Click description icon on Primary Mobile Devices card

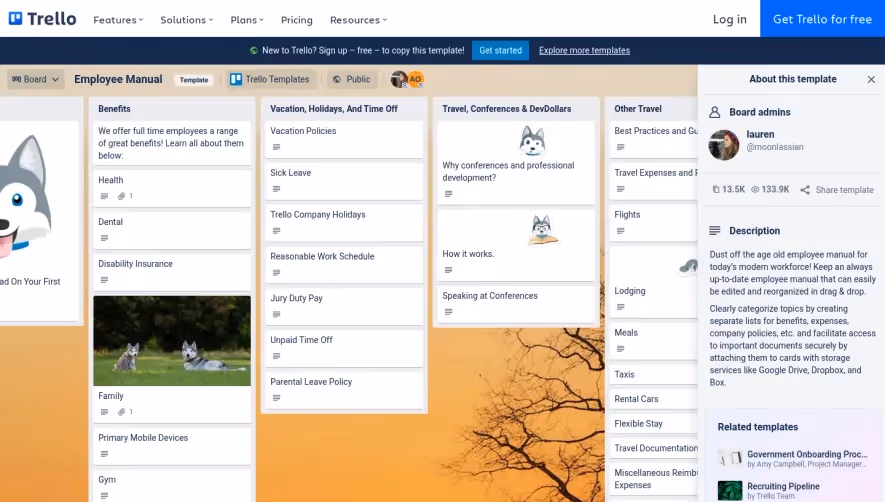click(x=104, y=454)
